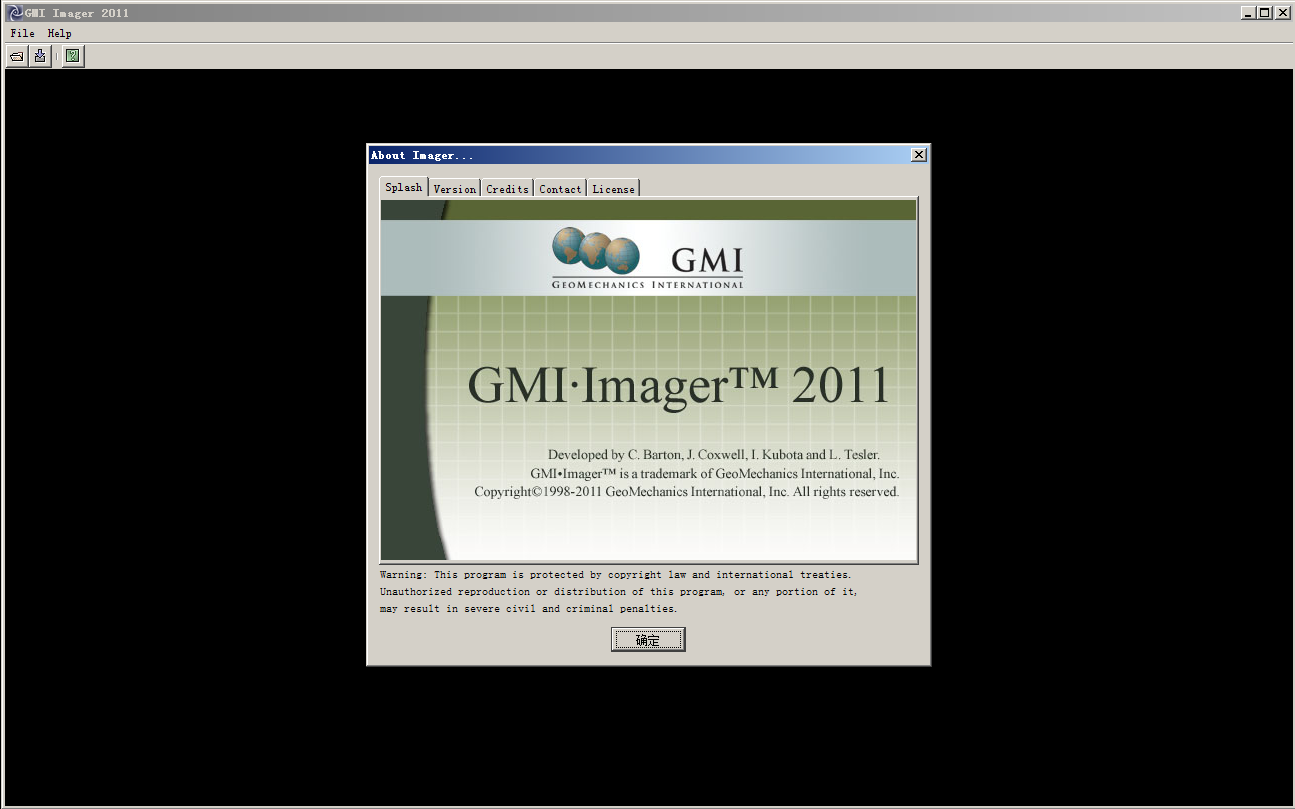The width and height of the screenshot is (1295, 809).
Task: Click the "GeoMechanics International" logo caption
Action: click(x=648, y=284)
